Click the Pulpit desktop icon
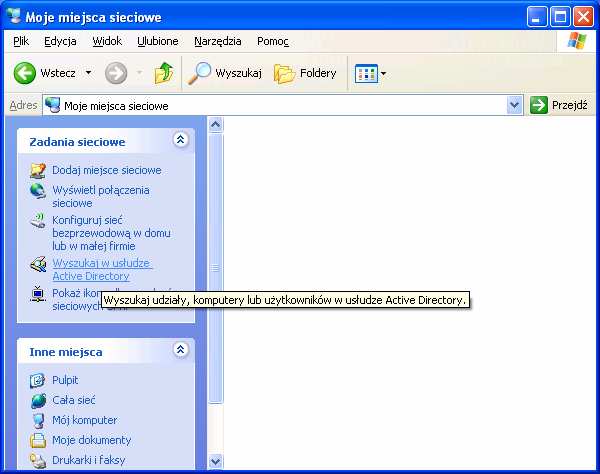Image resolution: width=600 pixels, height=474 pixels. pos(38,380)
